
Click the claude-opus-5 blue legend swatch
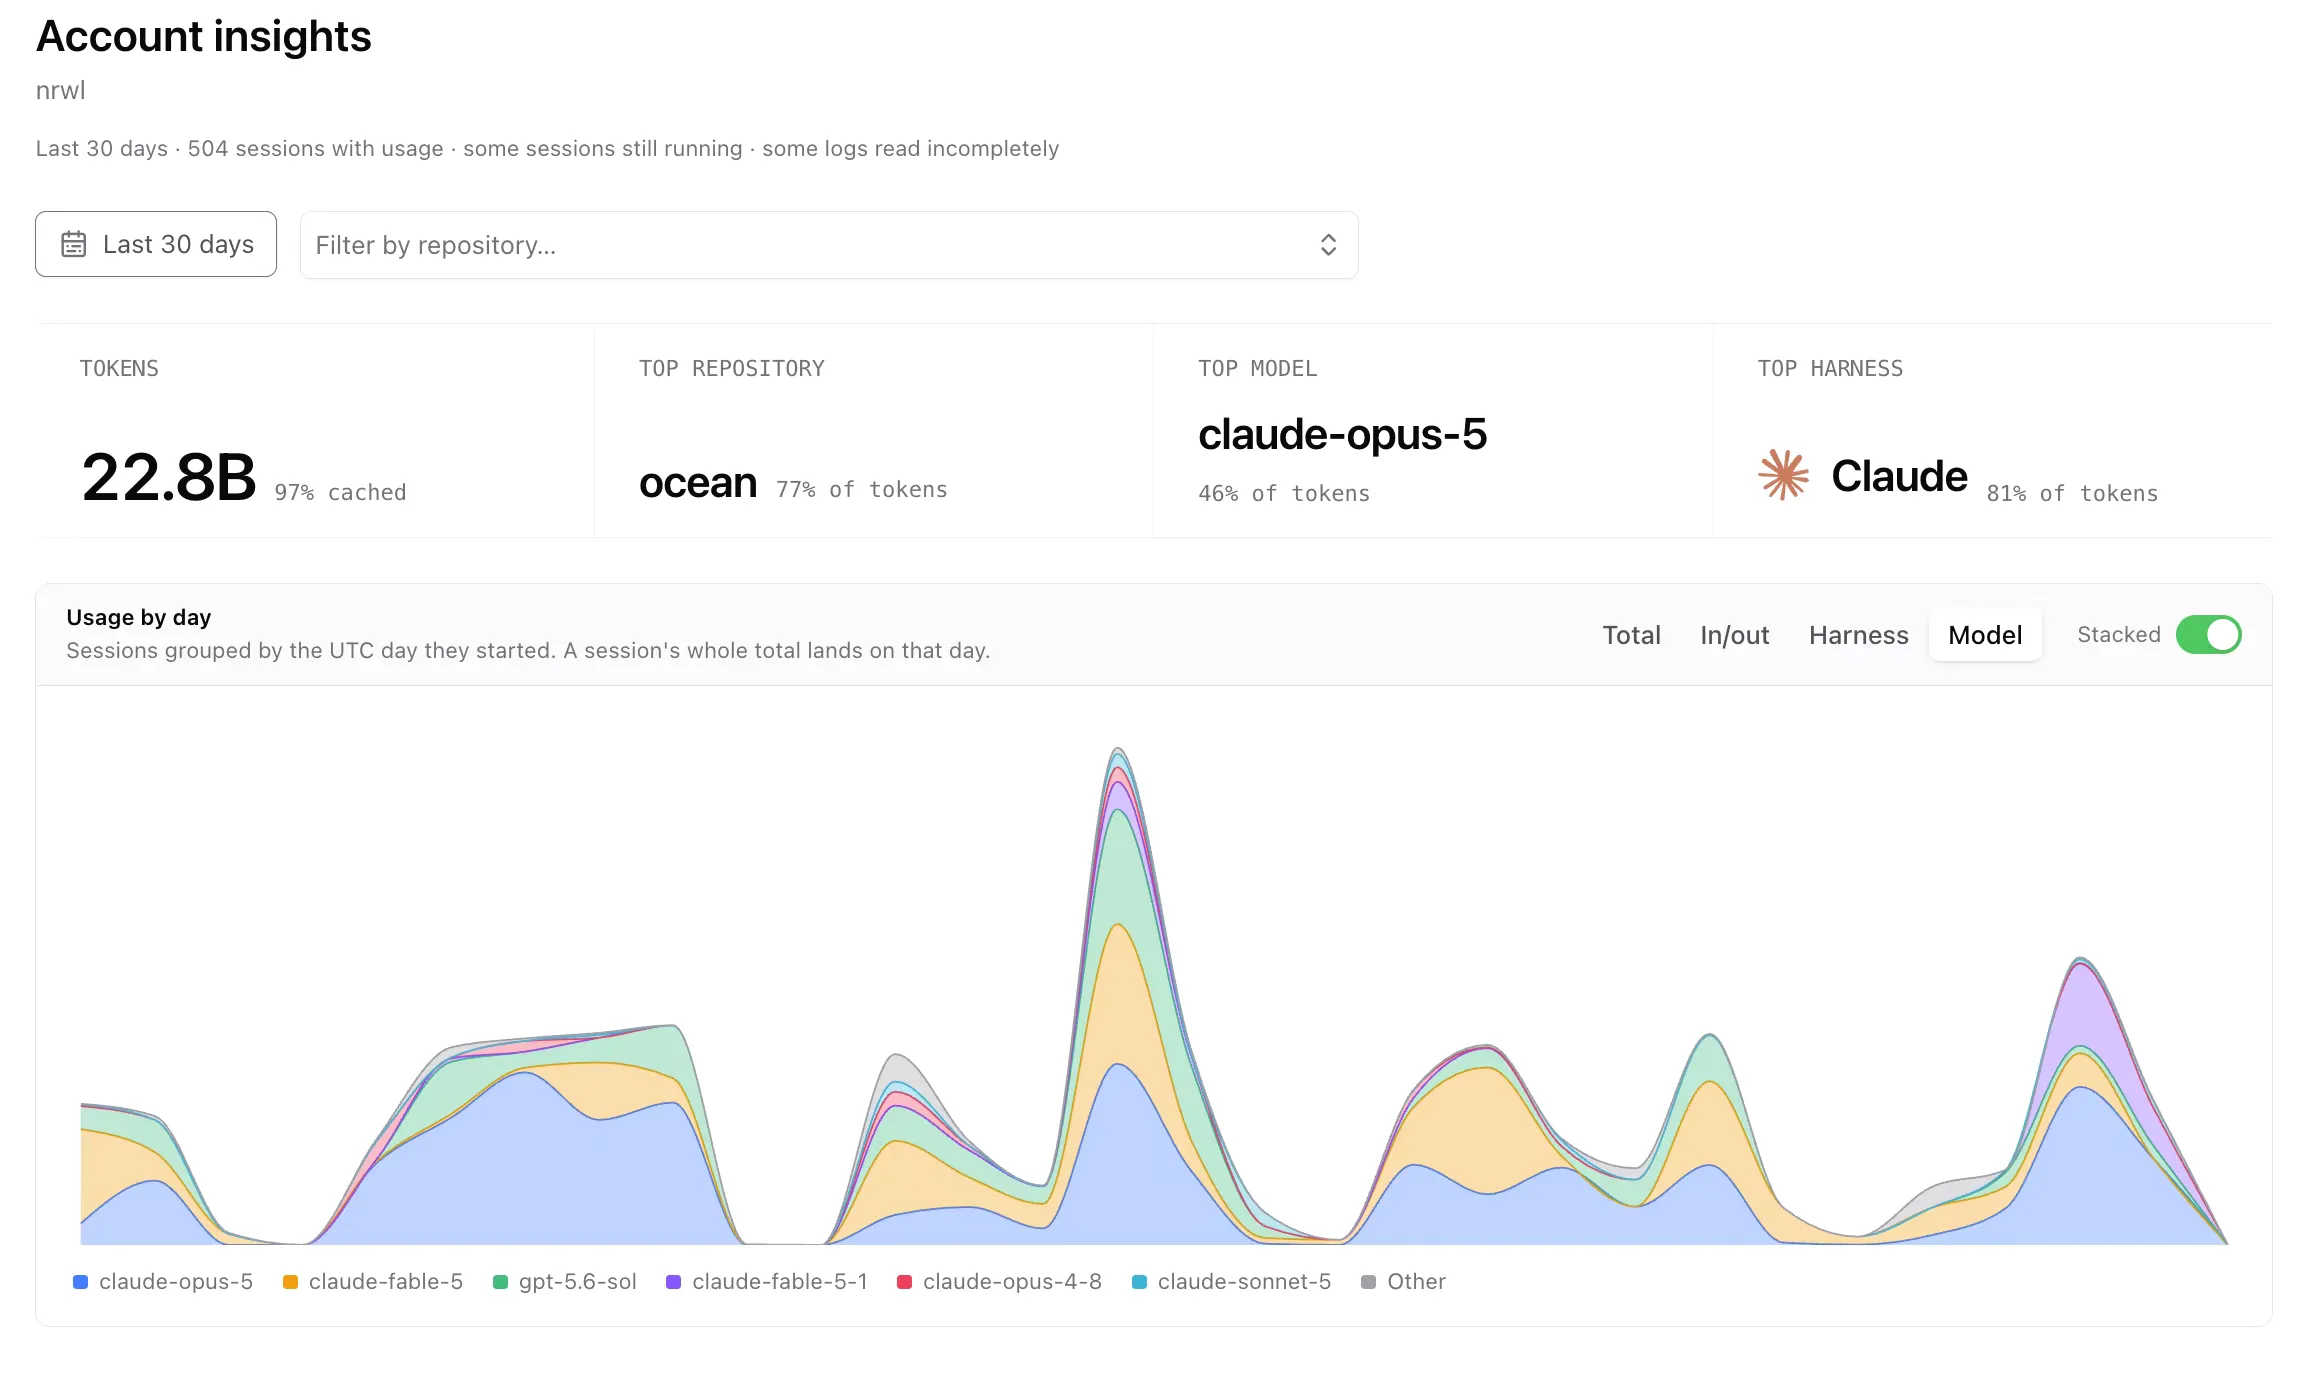coord(81,1282)
